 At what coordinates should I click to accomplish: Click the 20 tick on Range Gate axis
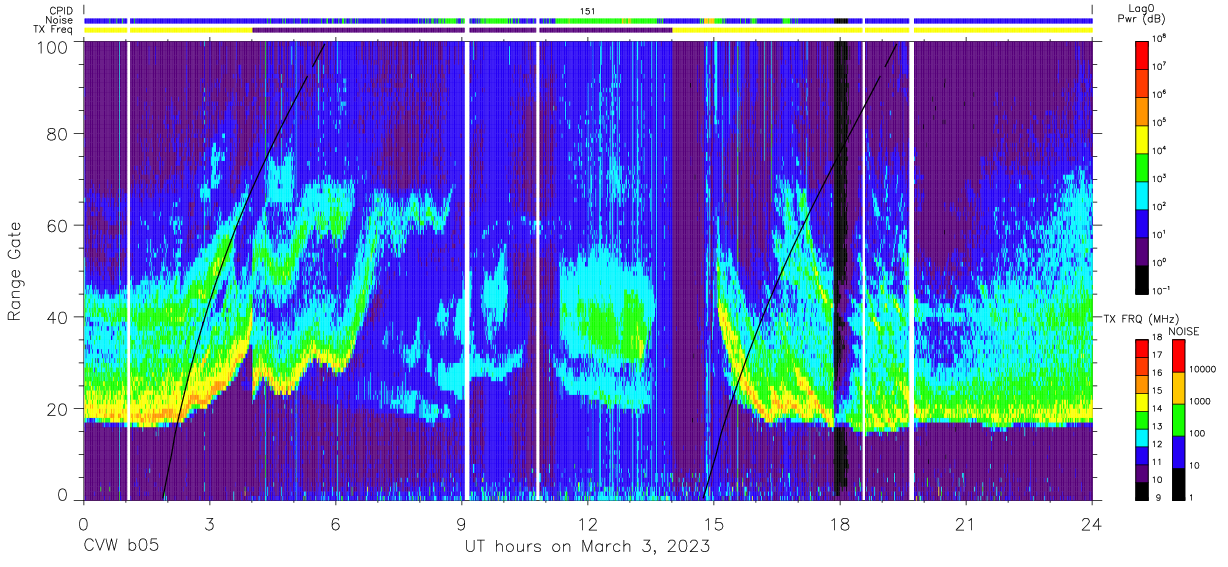point(58,408)
